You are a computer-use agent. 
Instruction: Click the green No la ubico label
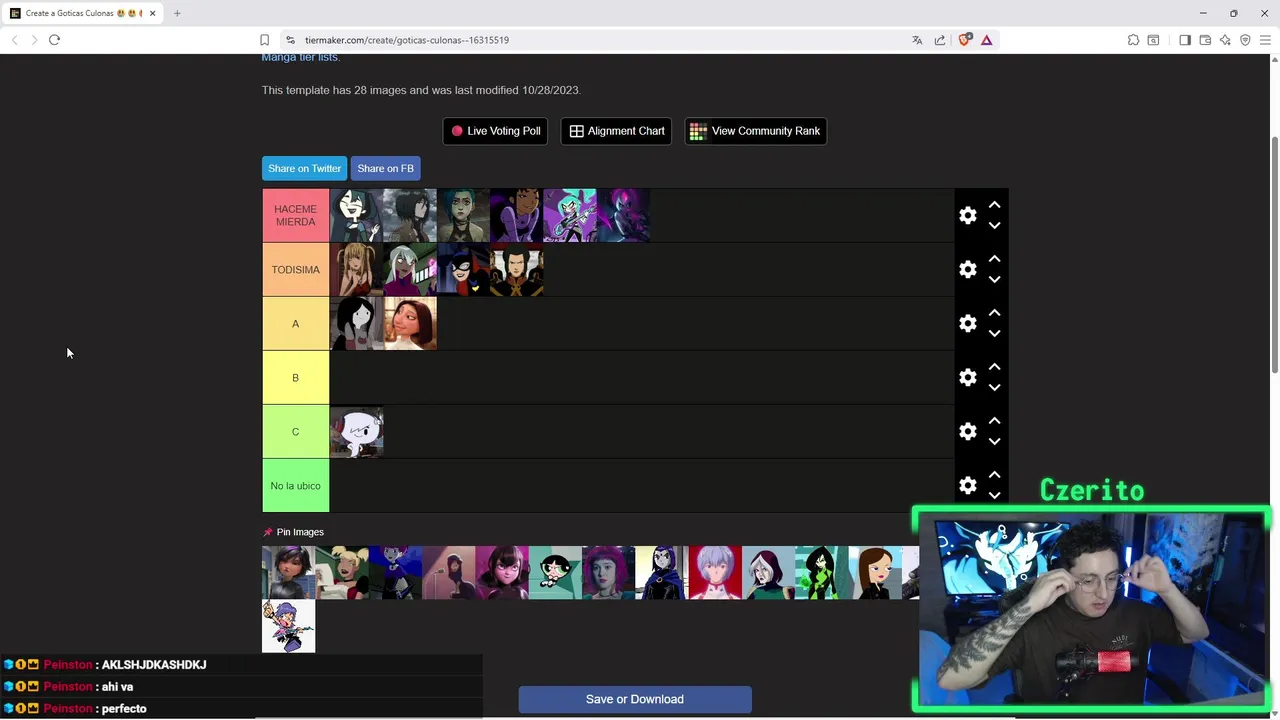point(296,485)
